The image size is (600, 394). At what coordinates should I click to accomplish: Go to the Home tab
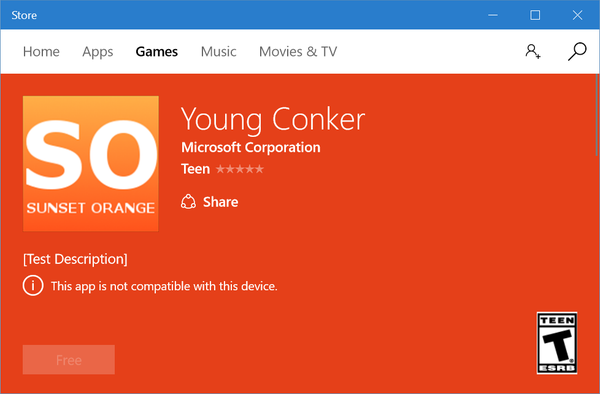pyautogui.click(x=41, y=51)
